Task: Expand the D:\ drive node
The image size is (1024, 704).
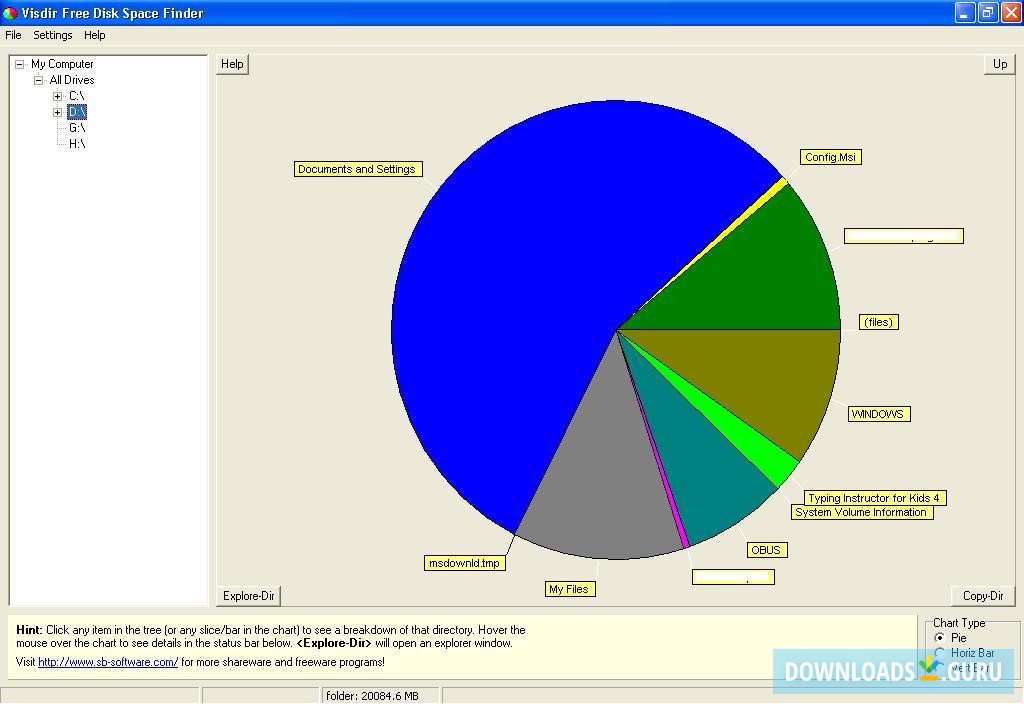Action: click(57, 112)
